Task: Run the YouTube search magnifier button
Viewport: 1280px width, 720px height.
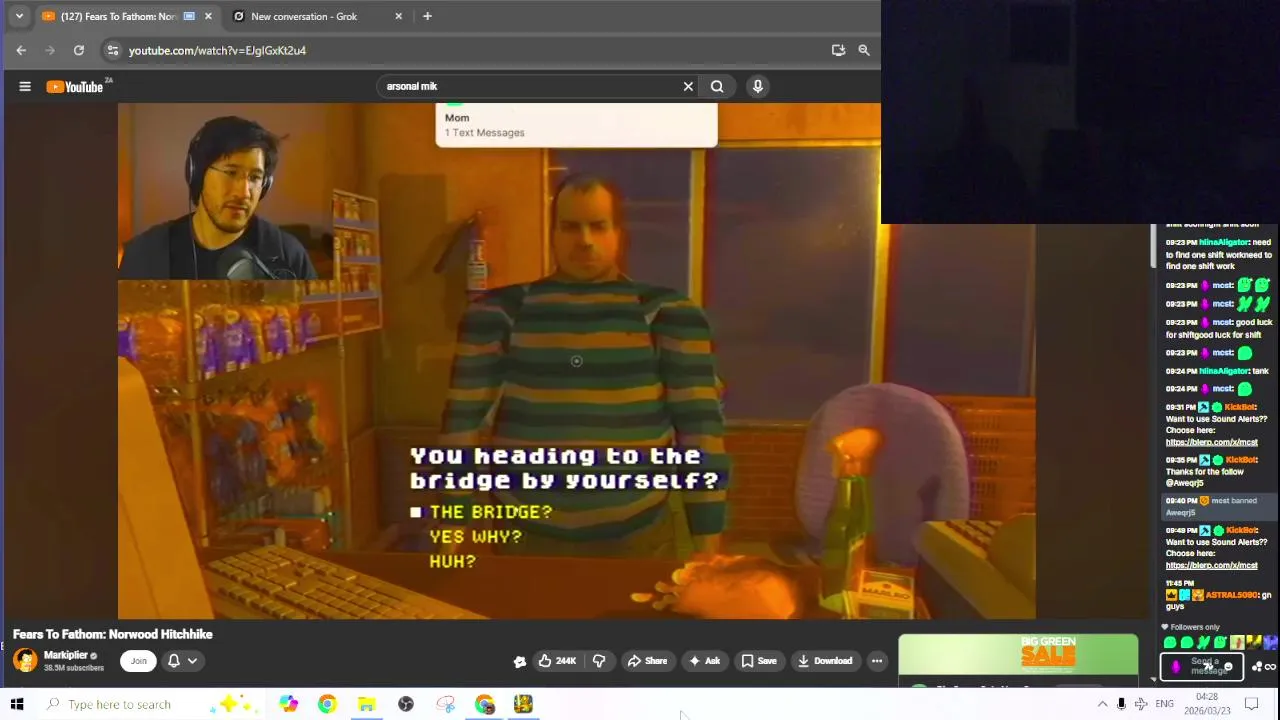Action: tap(717, 86)
